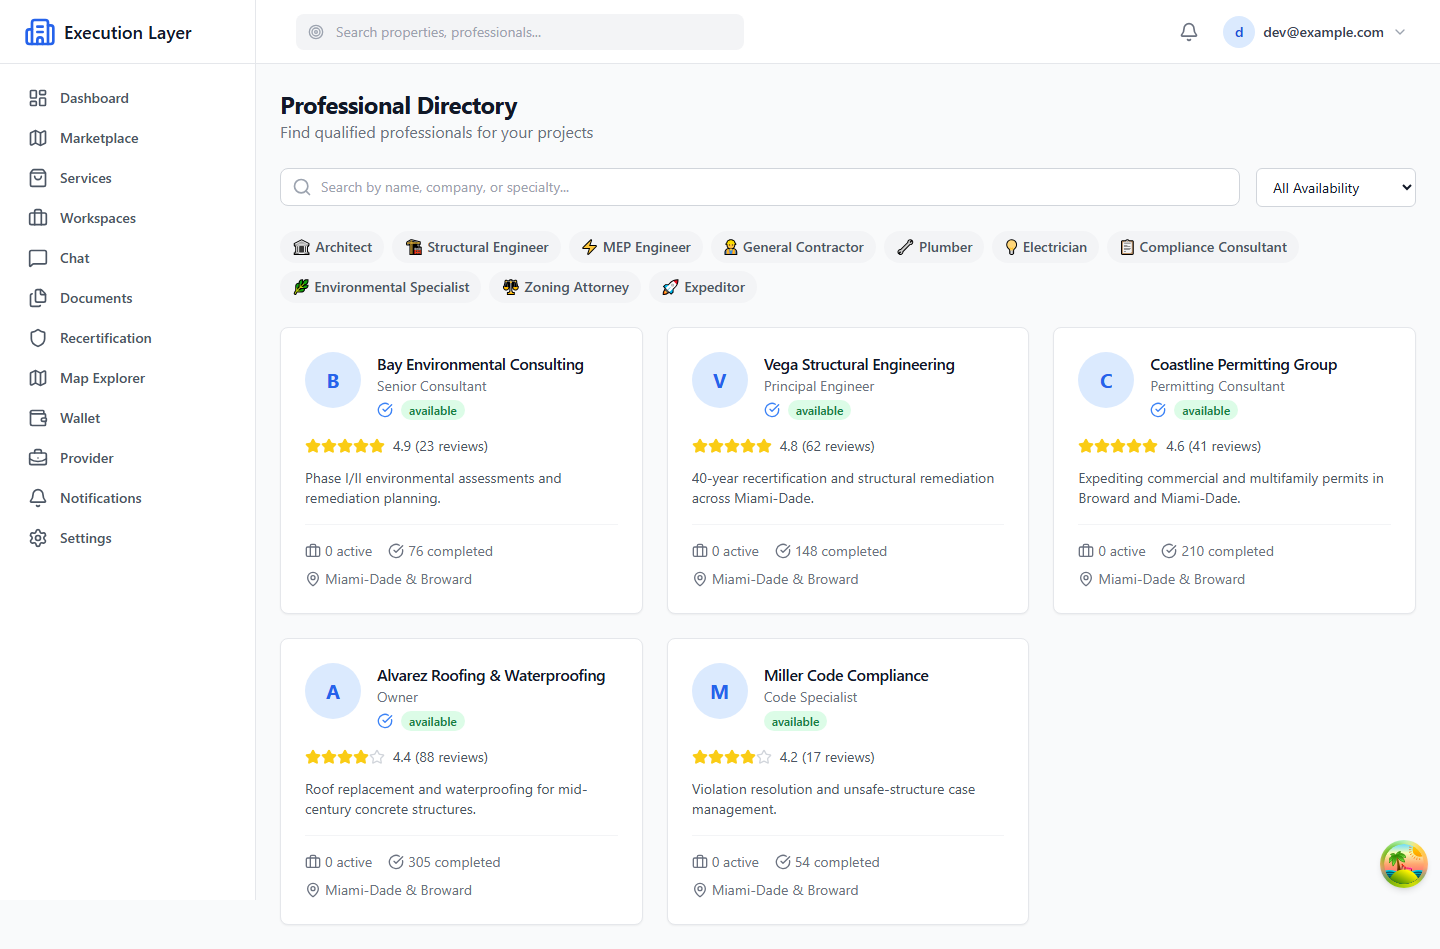Click verified badge on Alvarez Roofing
The width and height of the screenshot is (1440, 949).
[x=385, y=721]
